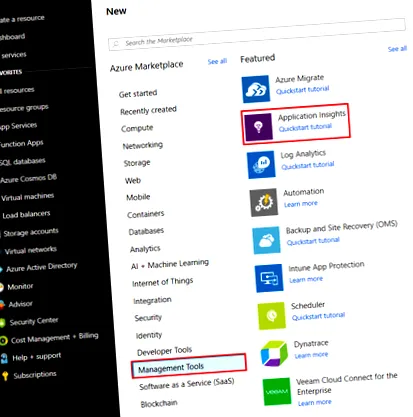Viewport: 413px width, 417px height.
Task: Select Blockchain category
Action: coord(159,404)
